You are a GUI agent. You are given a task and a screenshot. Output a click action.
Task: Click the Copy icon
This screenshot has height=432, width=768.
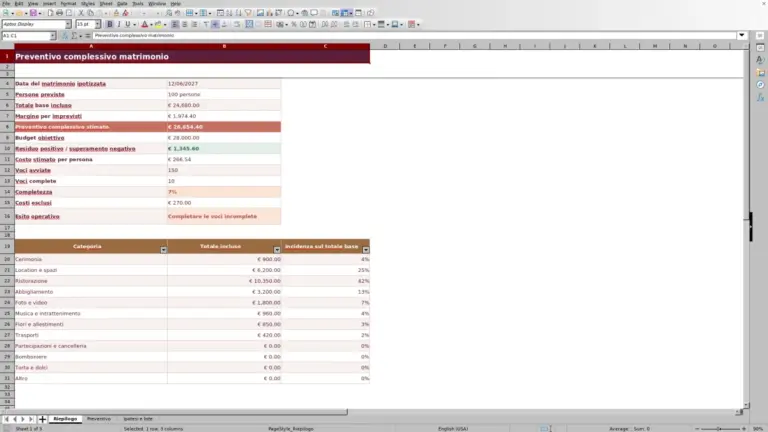[90, 13]
